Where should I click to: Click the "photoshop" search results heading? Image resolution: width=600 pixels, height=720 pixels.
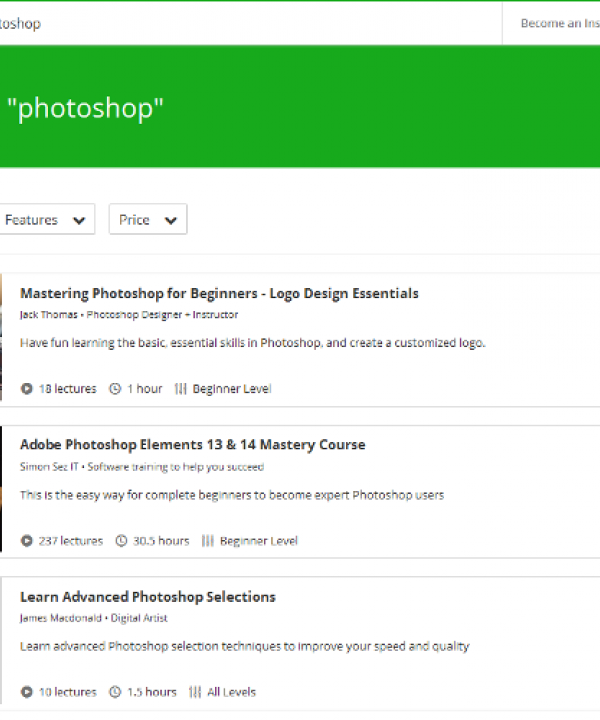tap(85, 109)
